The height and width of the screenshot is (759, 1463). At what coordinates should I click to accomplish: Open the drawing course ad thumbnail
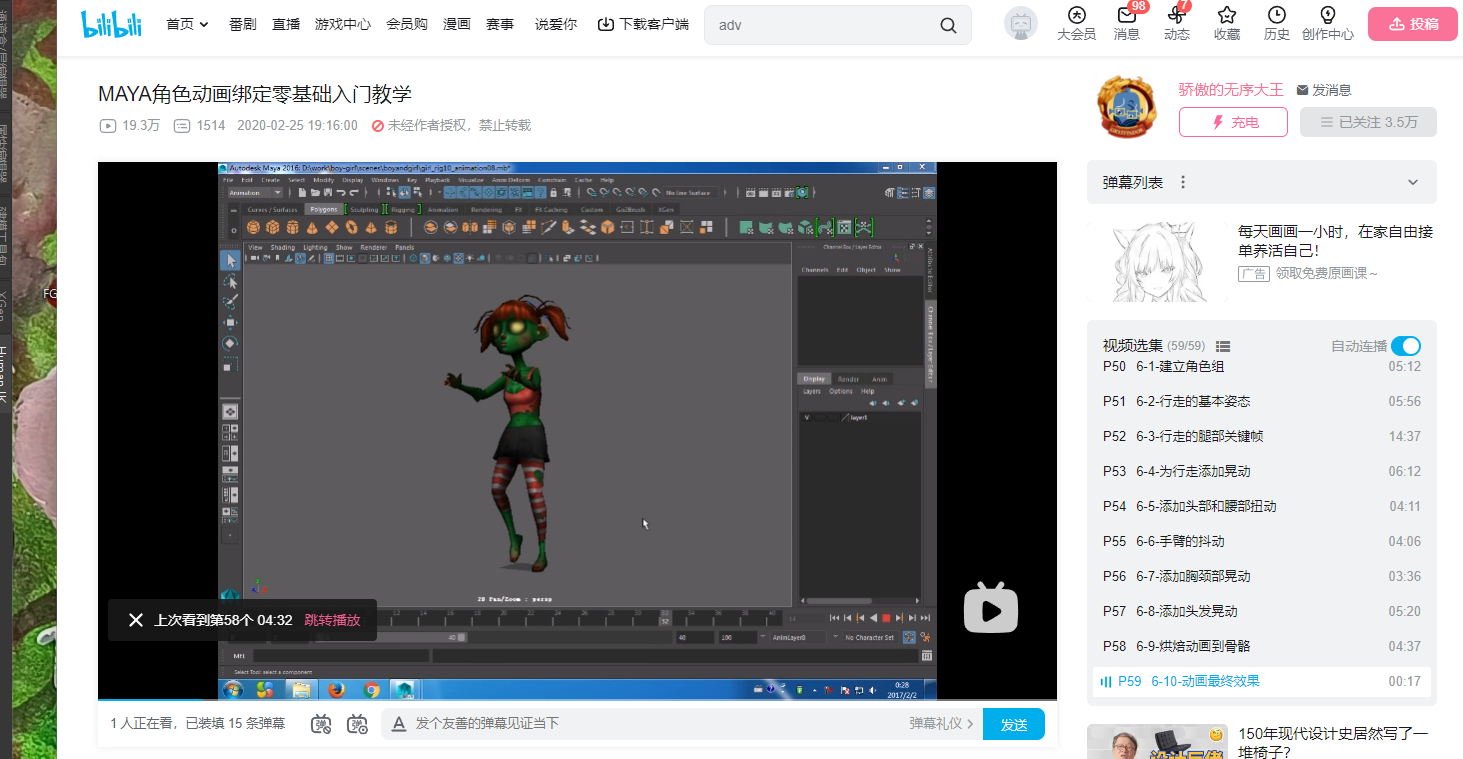[x=1158, y=261]
